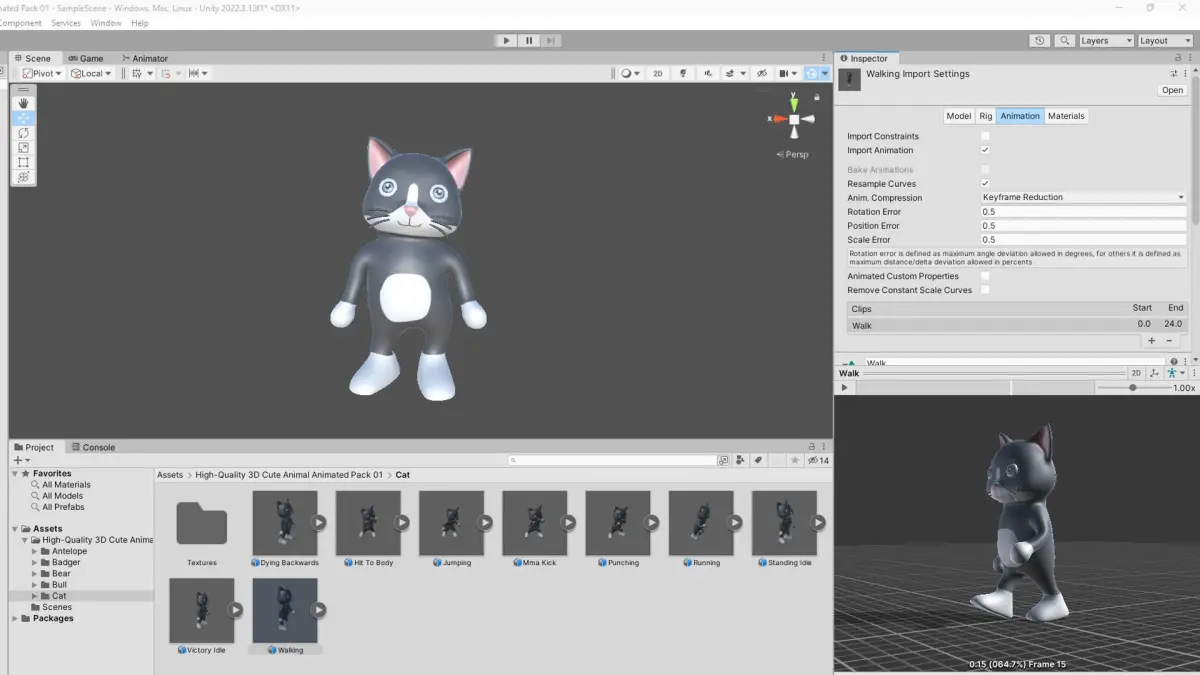
Task: Click the Pause button in top toolbar
Action: [x=529, y=41]
